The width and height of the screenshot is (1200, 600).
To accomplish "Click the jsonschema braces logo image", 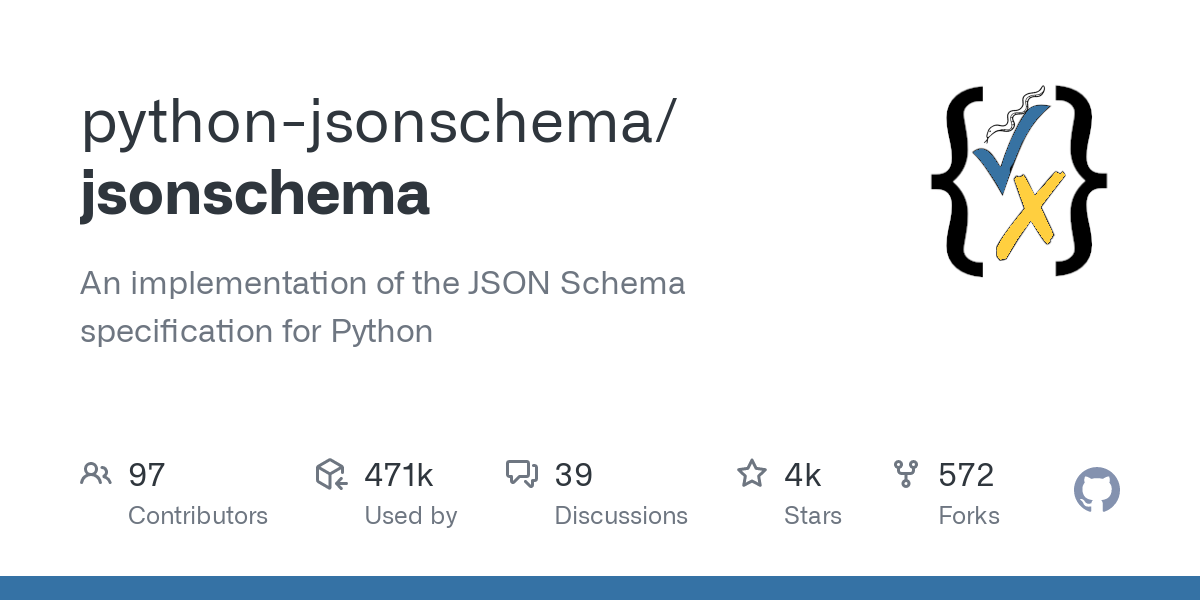I will (1019, 181).
